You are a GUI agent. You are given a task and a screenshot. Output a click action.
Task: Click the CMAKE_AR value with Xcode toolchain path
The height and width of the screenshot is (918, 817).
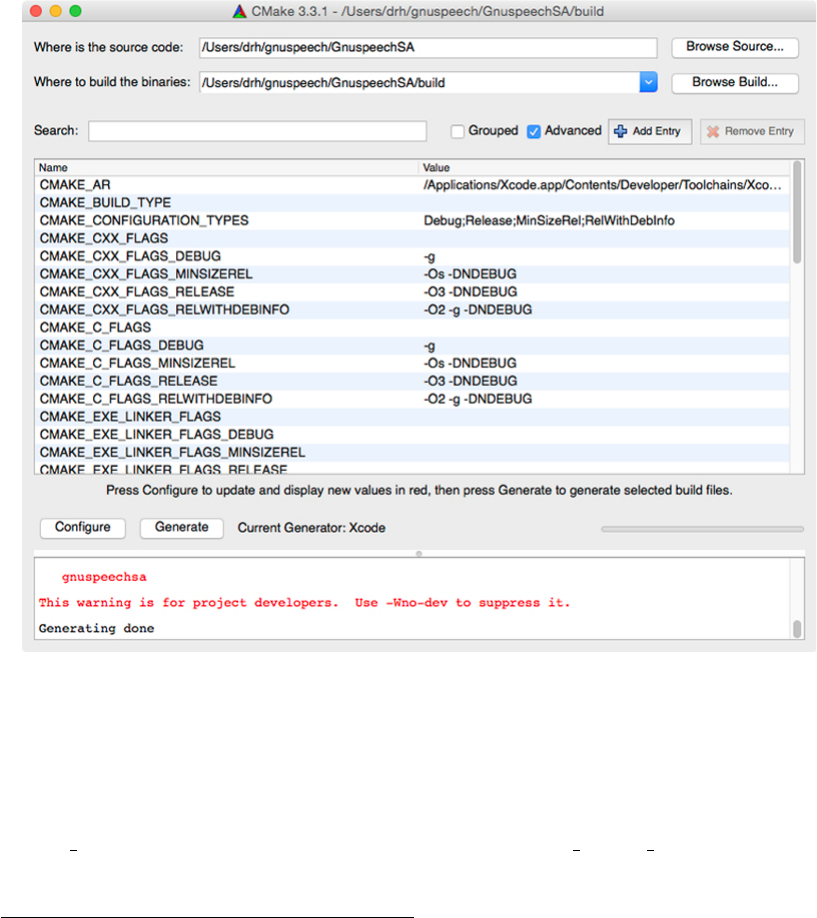point(602,185)
